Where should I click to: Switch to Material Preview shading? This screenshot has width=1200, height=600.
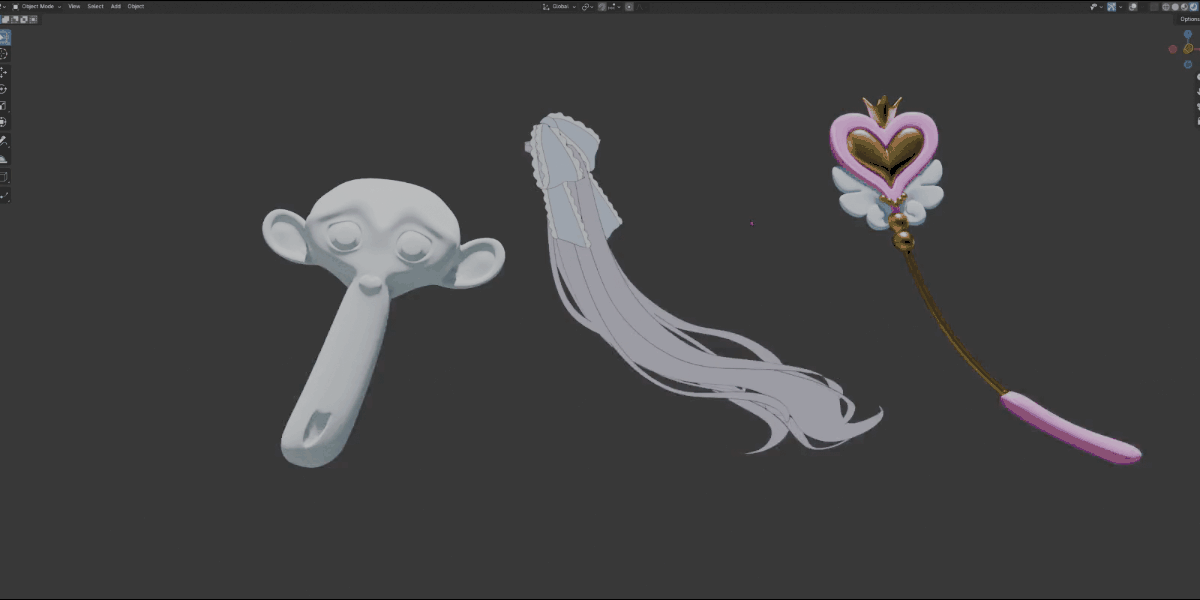(x=1184, y=7)
